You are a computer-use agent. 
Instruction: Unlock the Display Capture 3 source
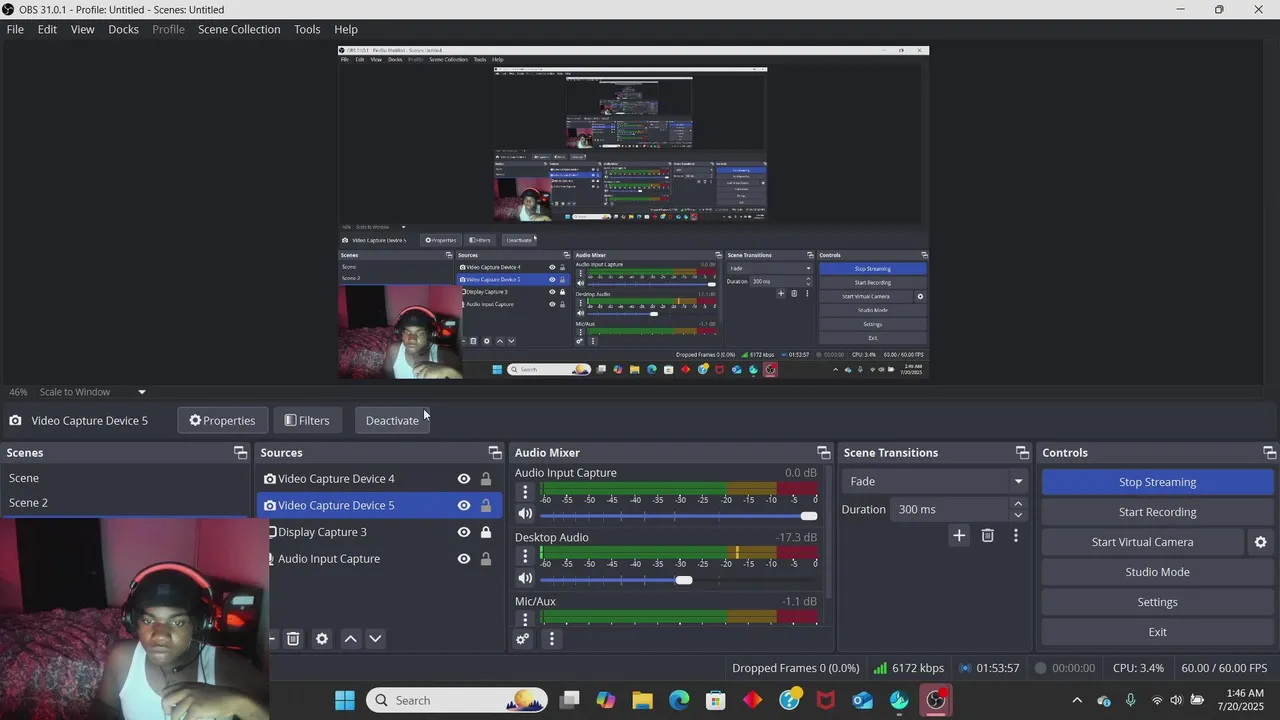(x=486, y=532)
